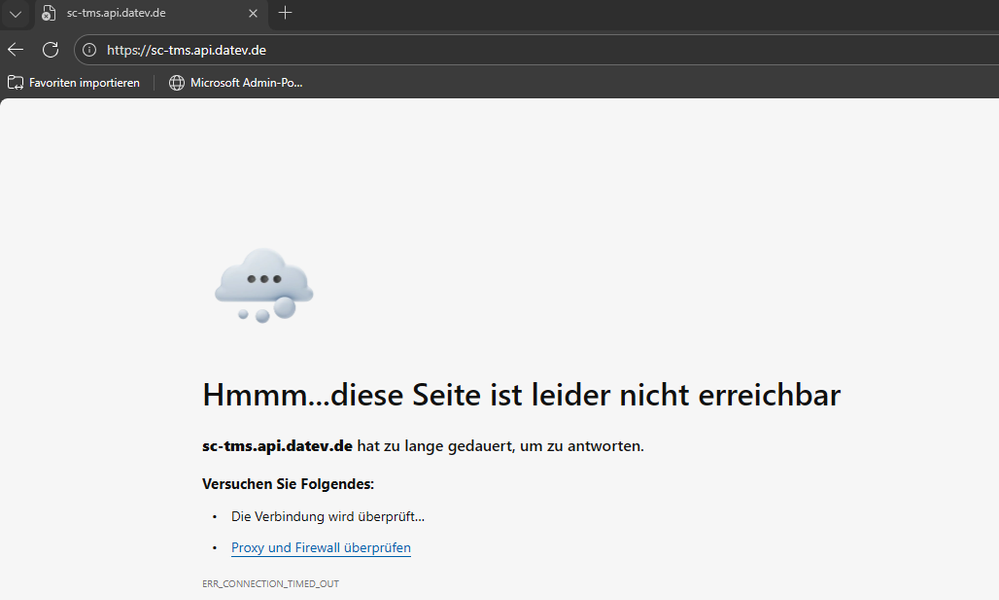Click Proxy und Firewall überprüfen link
This screenshot has width=999, height=600.
pyautogui.click(x=320, y=548)
